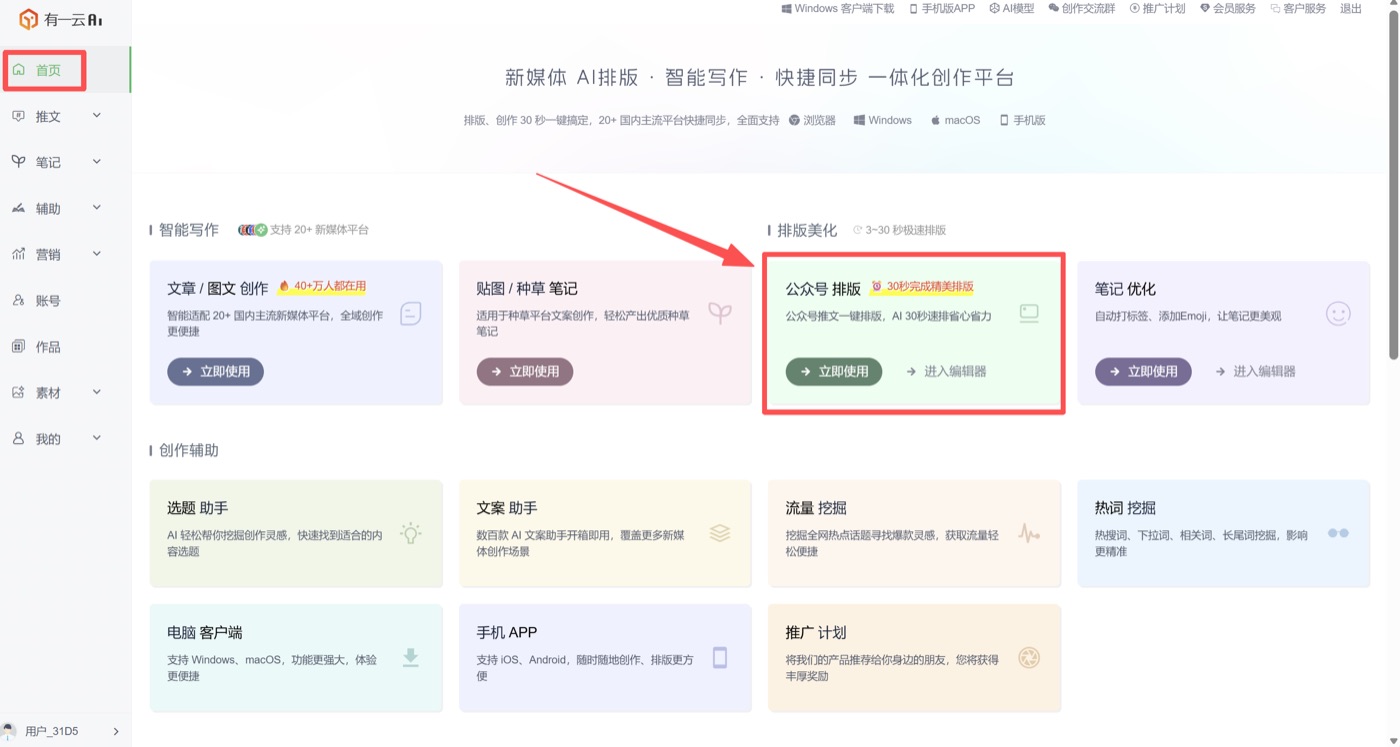Expand the 笔记 menu chevron
Image resolution: width=1400 pixels, height=747 pixels.
click(x=97, y=162)
